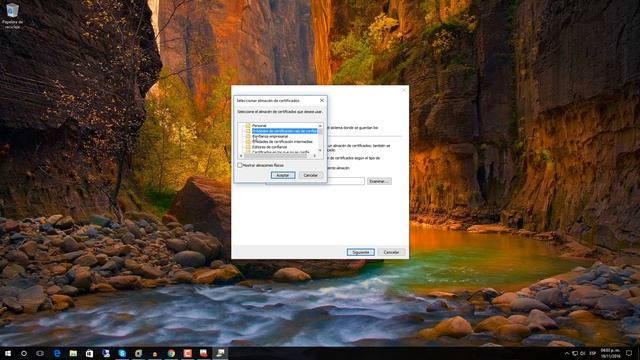Image resolution: width=640 pixels, height=360 pixels.
Task: Click the horizontal scrollbar right arrow in store list
Action: click(315, 156)
